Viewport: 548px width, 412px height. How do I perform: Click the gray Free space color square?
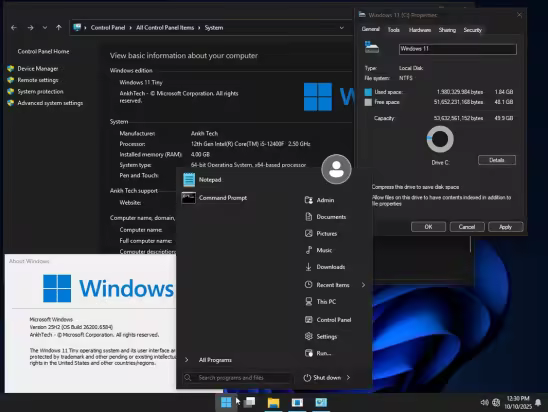(x=368, y=102)
